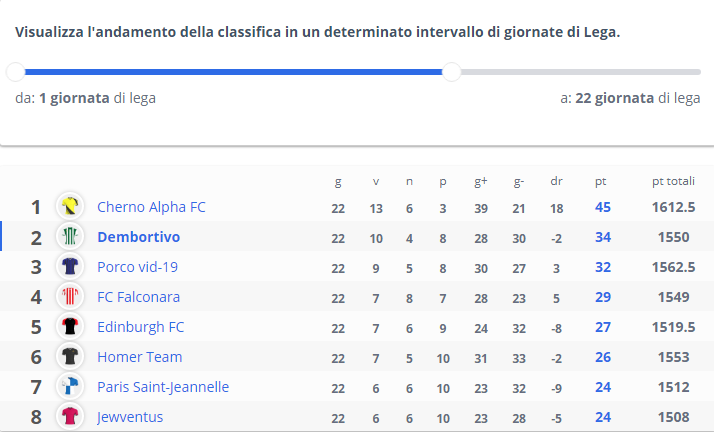Open Paris Saint-Jeannelle team link
Screen dimensions: 714x432
[x=163, y=387]
